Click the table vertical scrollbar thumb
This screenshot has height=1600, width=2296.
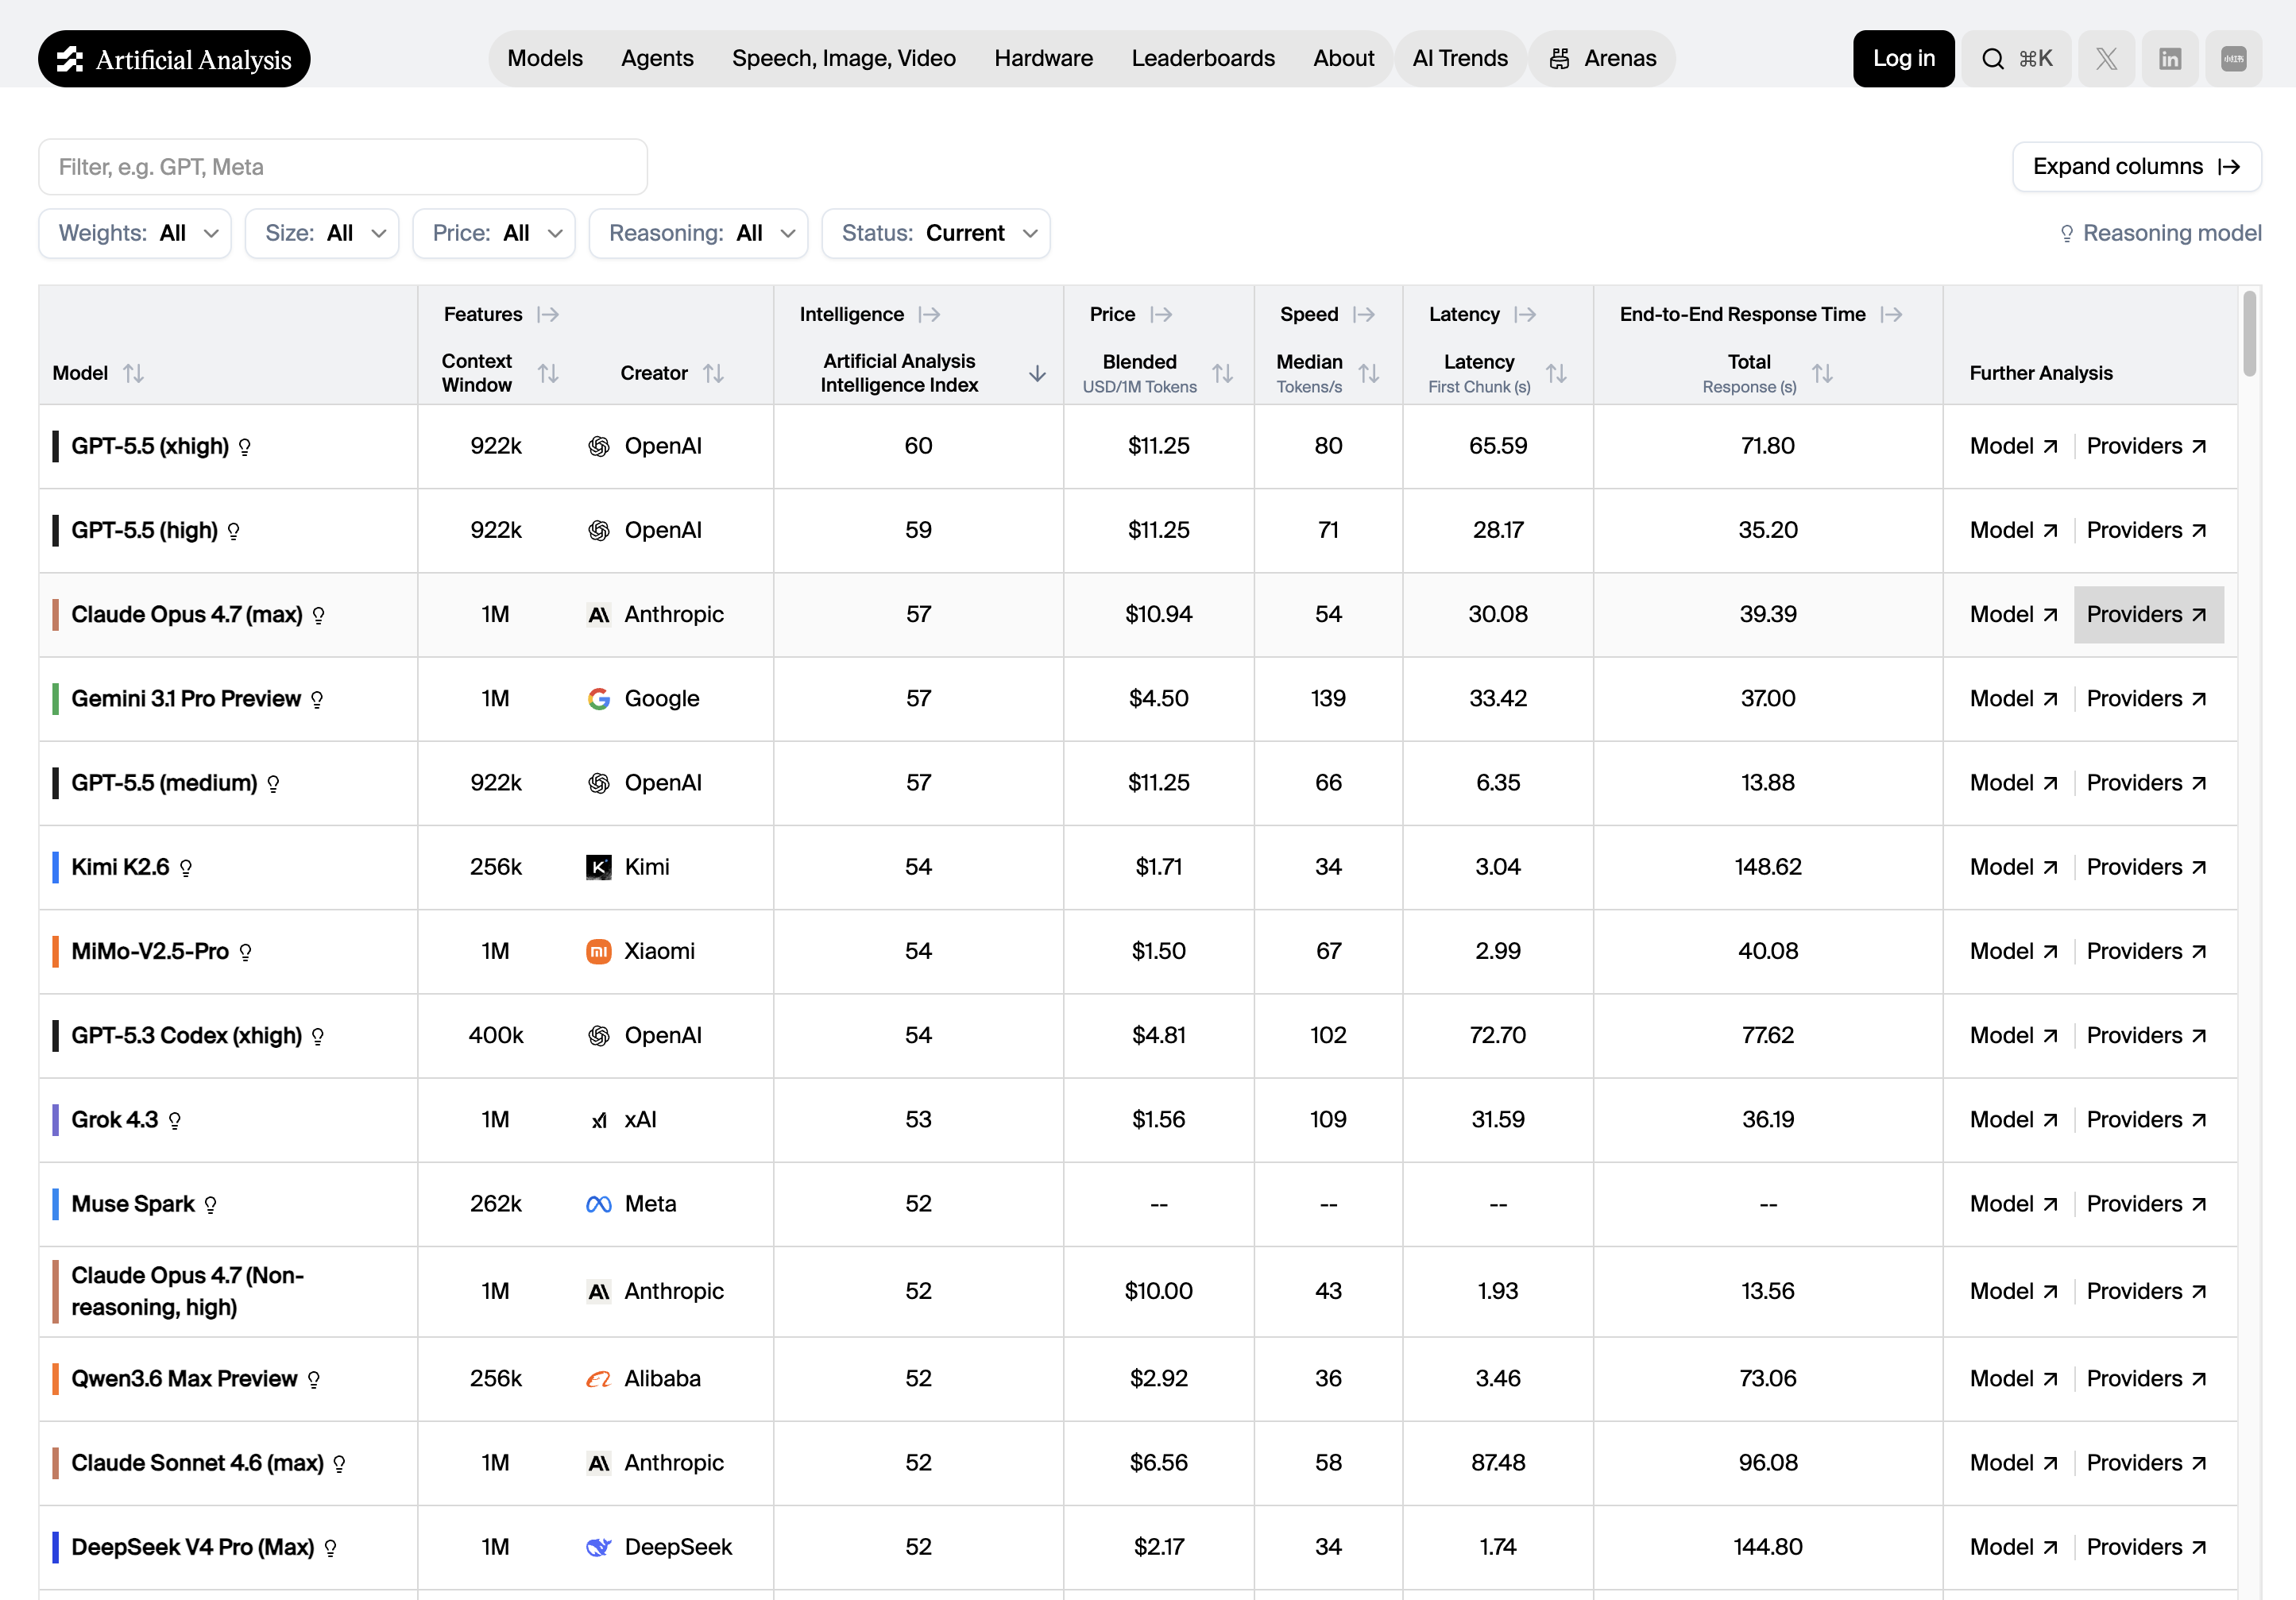[2249, 333]
